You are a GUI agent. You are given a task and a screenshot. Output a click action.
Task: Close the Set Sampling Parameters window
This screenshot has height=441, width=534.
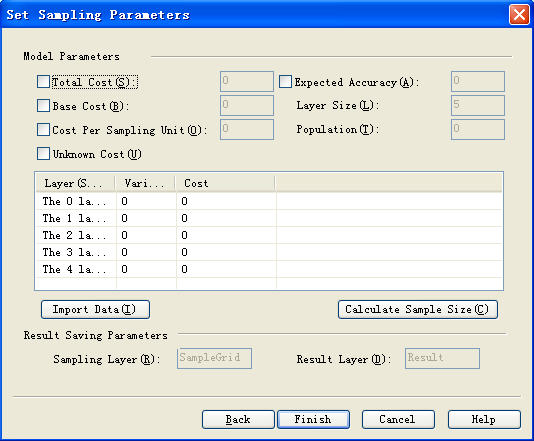[519, 15]
